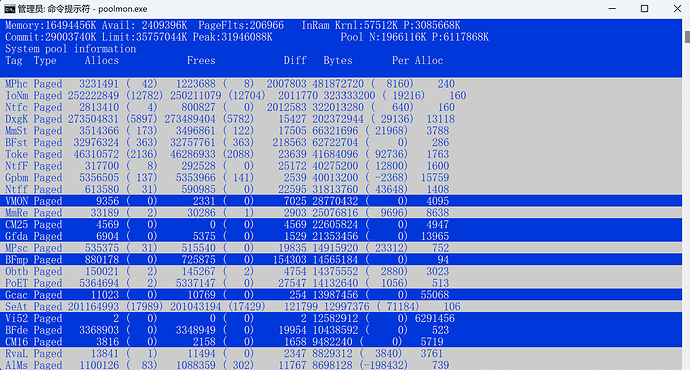Click the allocs value 273504831
This screenshot has width=690, height=370.
click(x=93, y=119)
